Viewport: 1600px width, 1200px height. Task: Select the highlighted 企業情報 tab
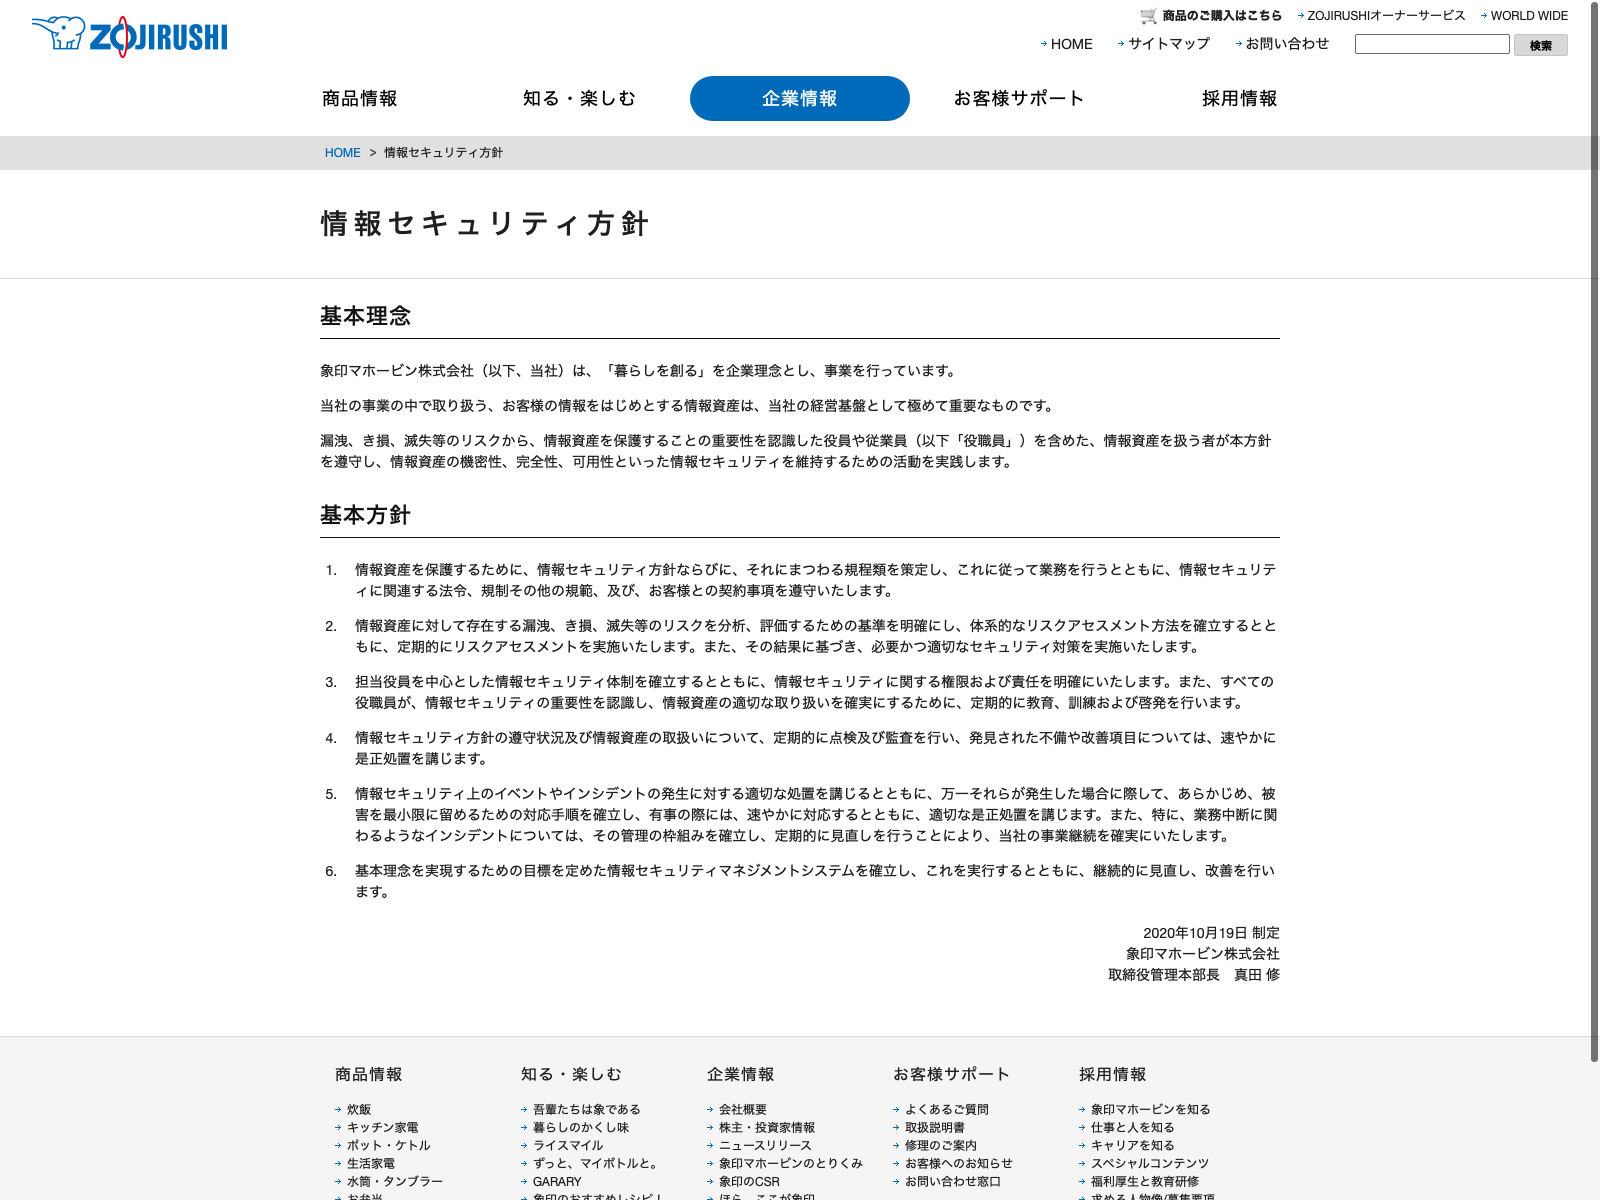point(799,98)
